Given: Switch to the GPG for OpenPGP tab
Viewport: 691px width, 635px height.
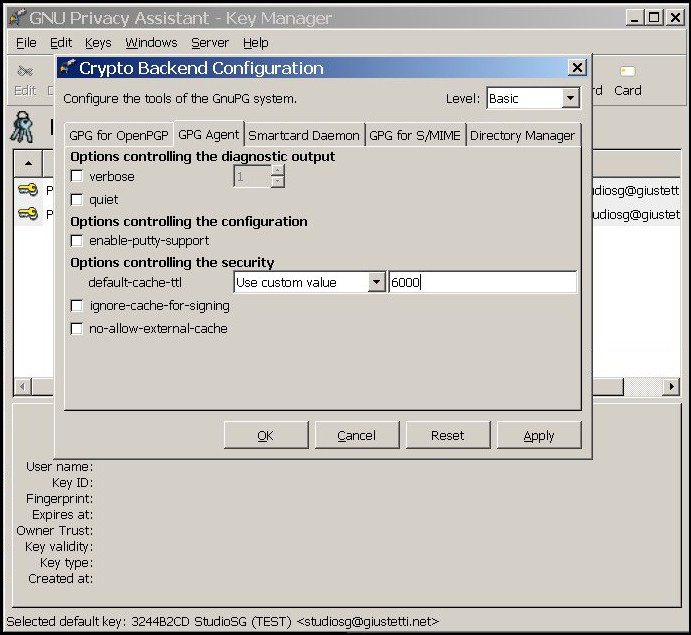Looking at the screenshot, I should [x=119, y=135].
